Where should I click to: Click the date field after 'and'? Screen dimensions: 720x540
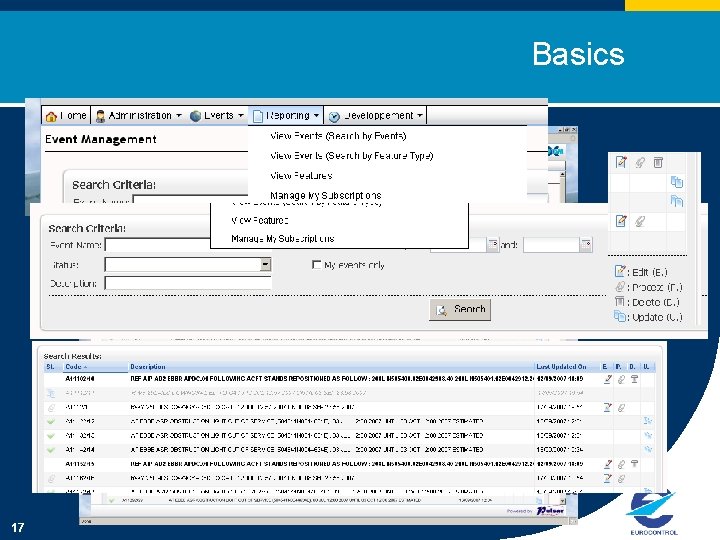tap(551, 244)
